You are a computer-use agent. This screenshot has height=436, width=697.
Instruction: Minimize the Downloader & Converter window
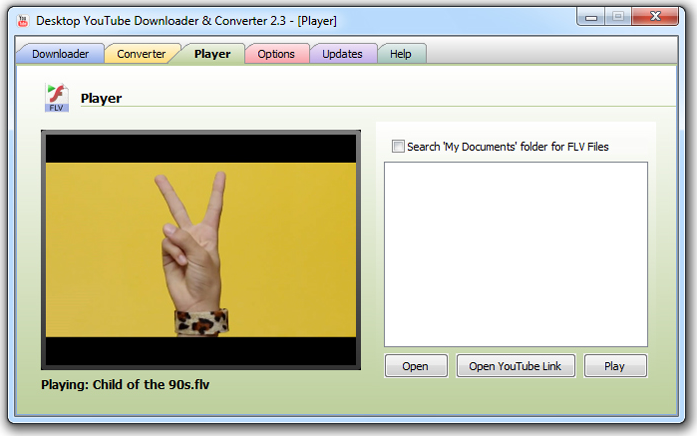[591, 16]
